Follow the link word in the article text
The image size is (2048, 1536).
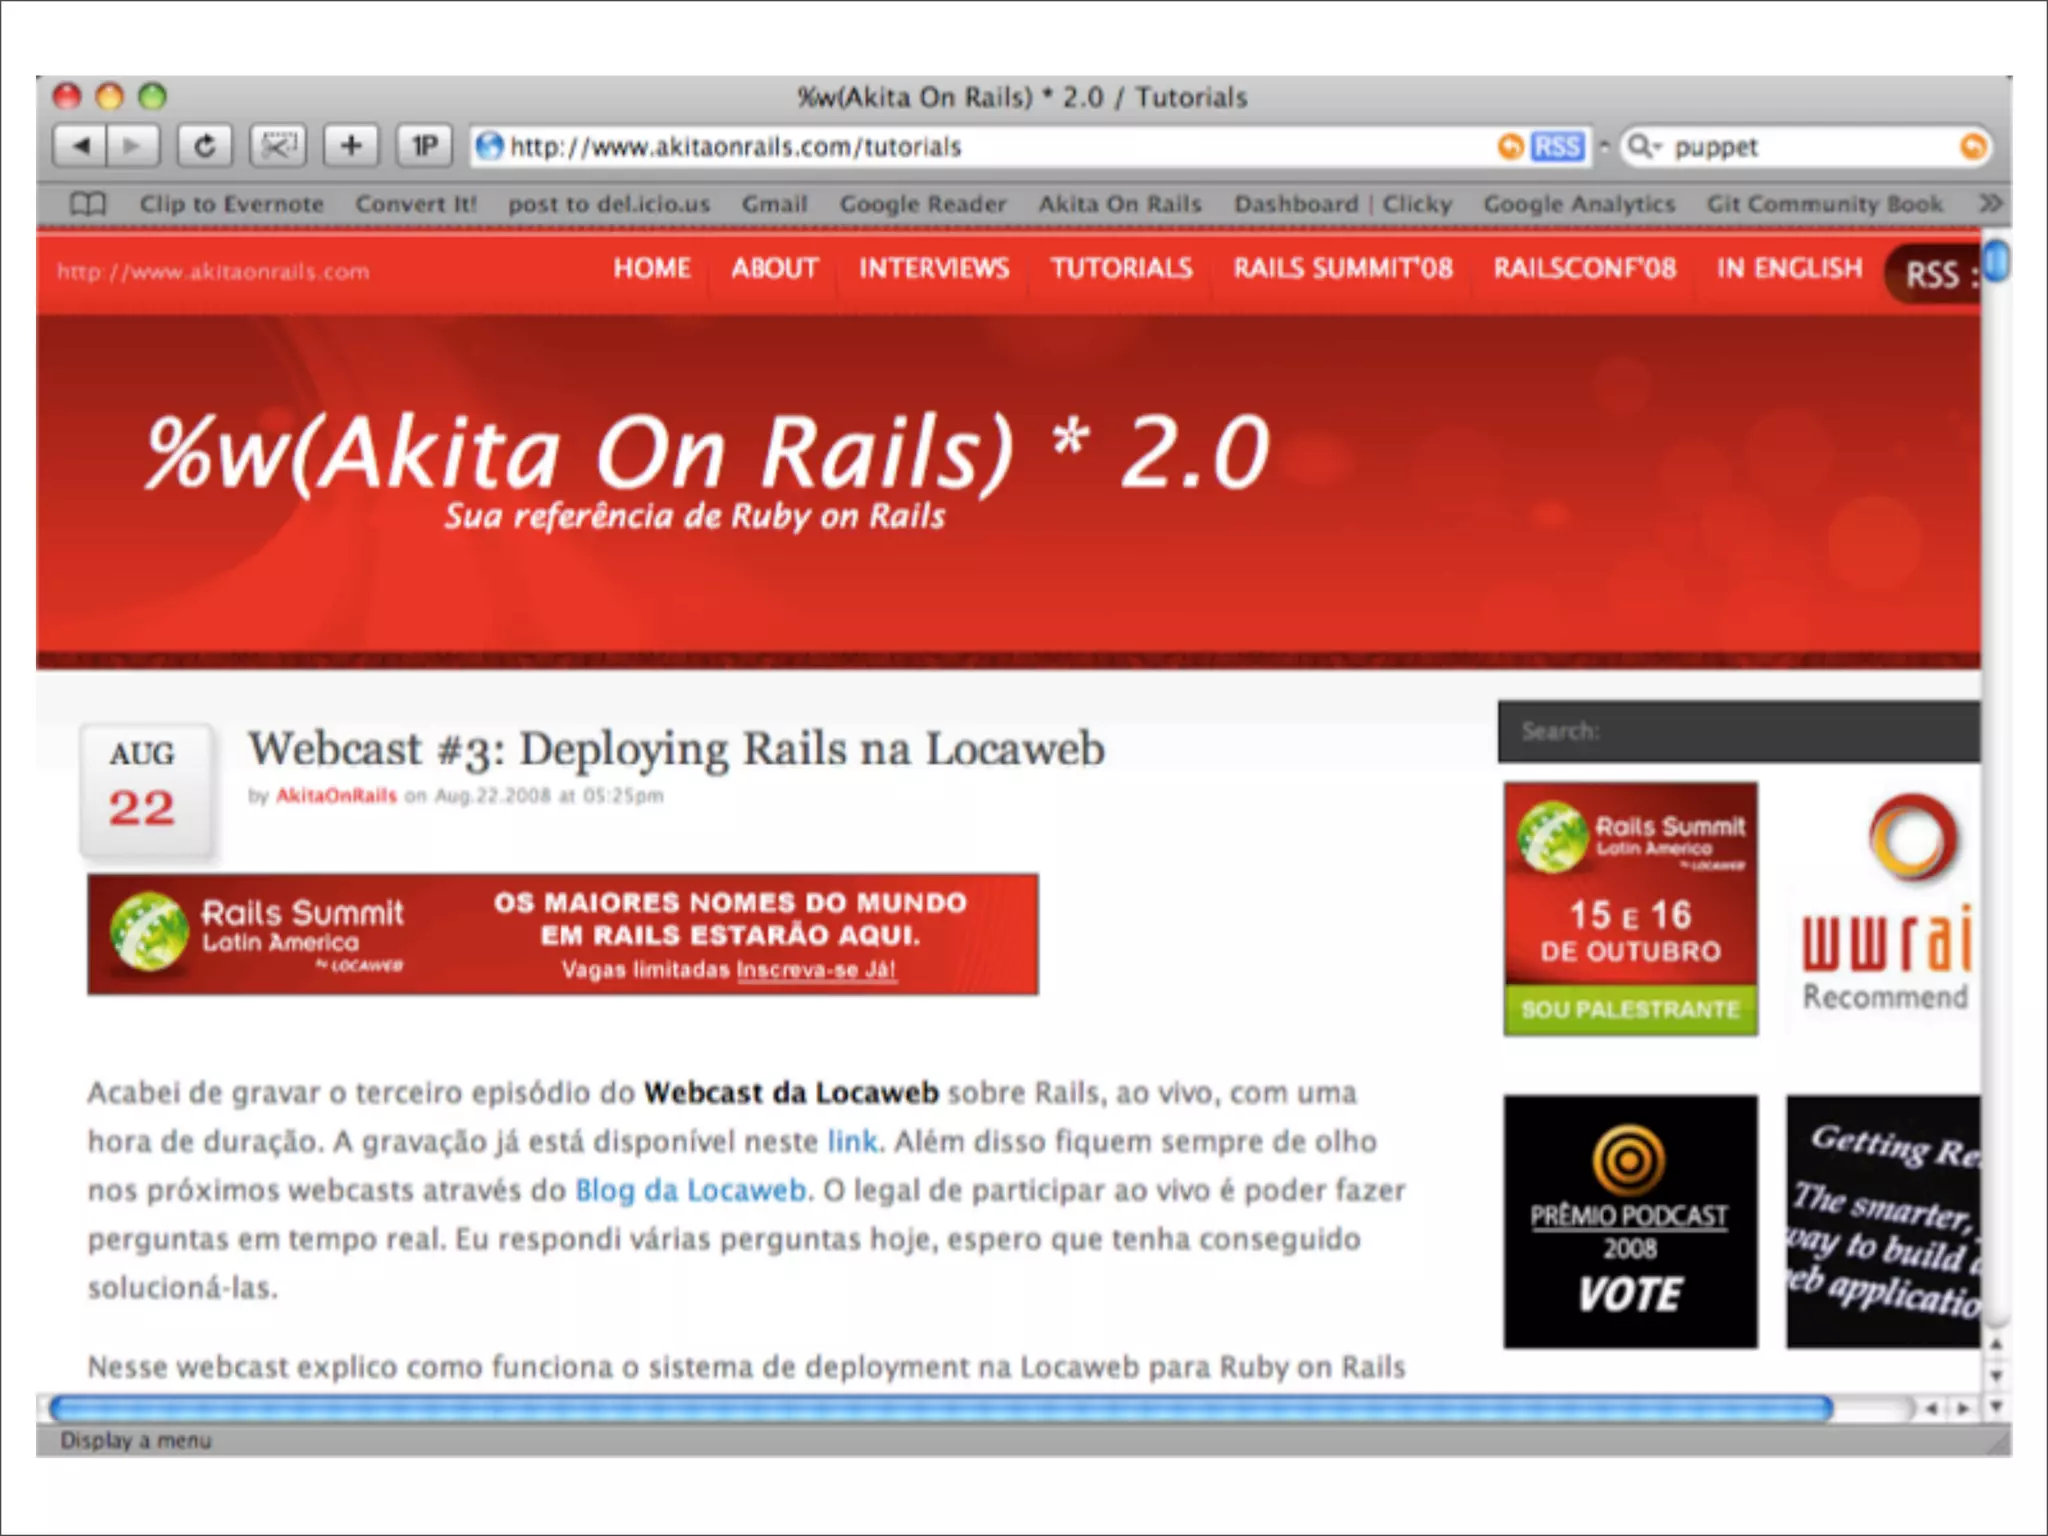coord(852,1141)
